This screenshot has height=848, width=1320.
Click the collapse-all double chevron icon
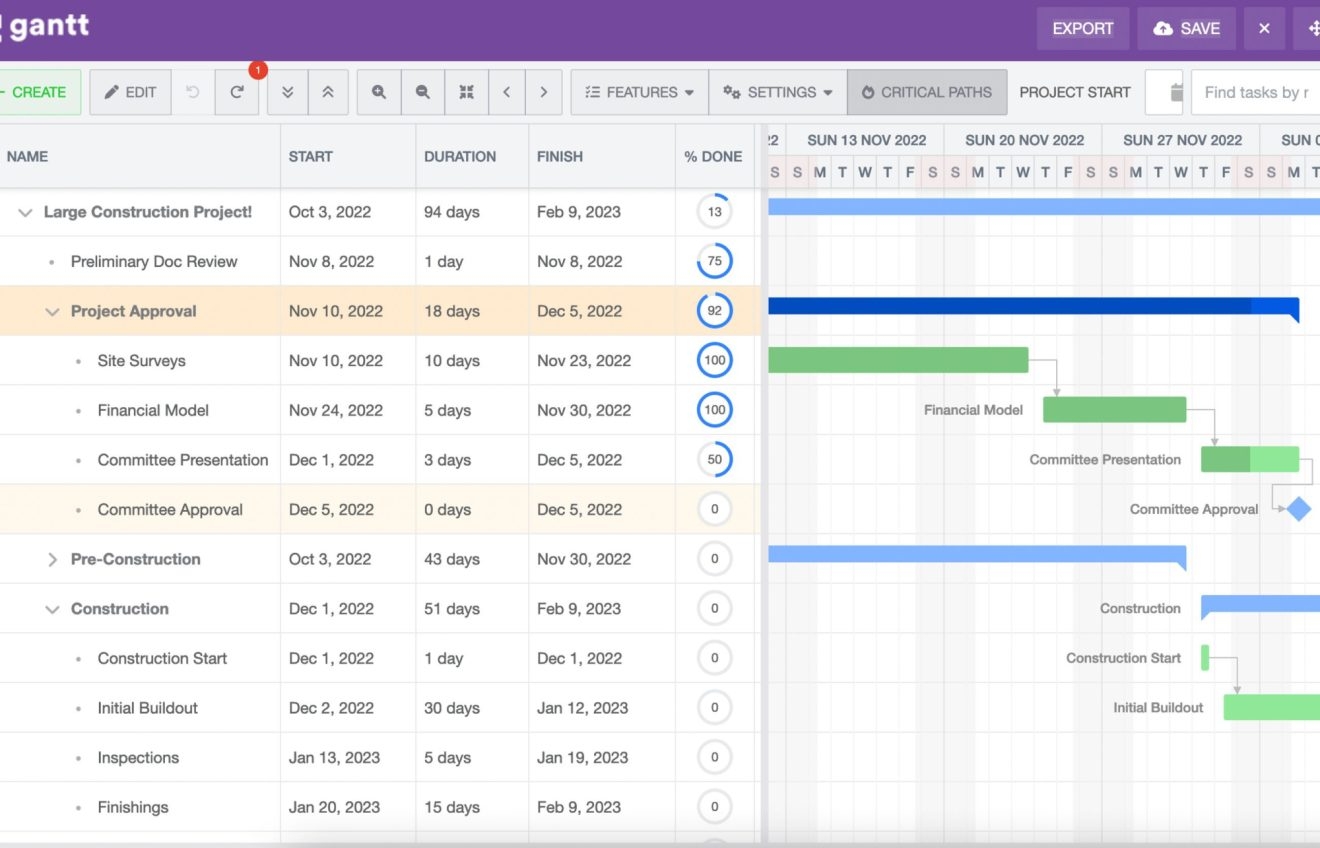[x=288, y=92]
